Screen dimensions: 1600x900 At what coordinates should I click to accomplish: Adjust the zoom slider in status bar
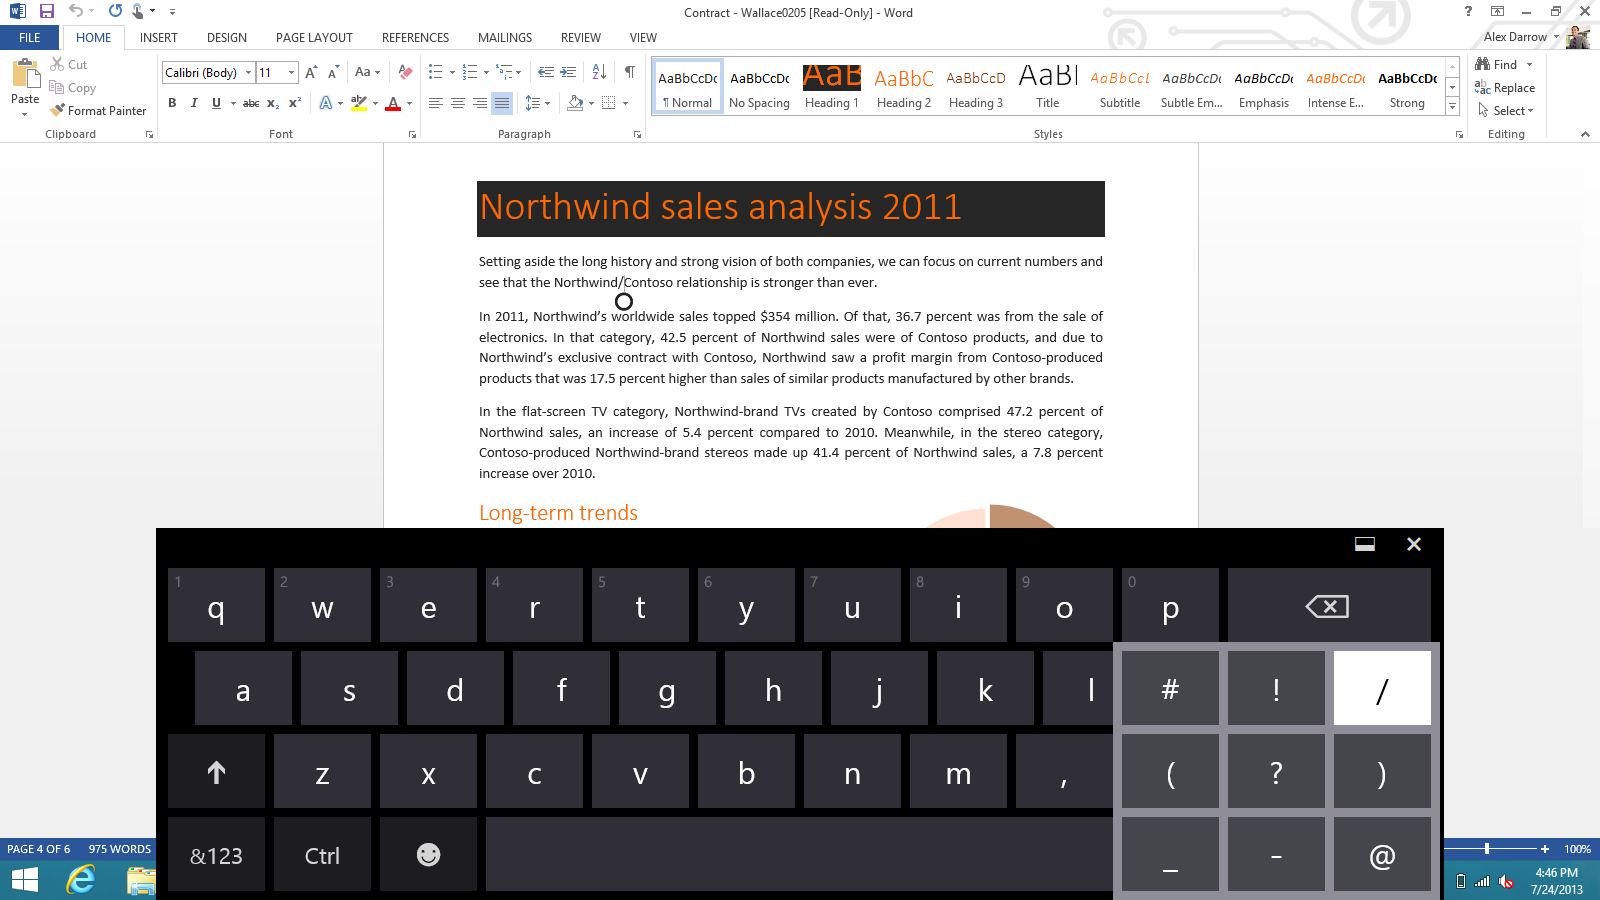(1487, 849)
